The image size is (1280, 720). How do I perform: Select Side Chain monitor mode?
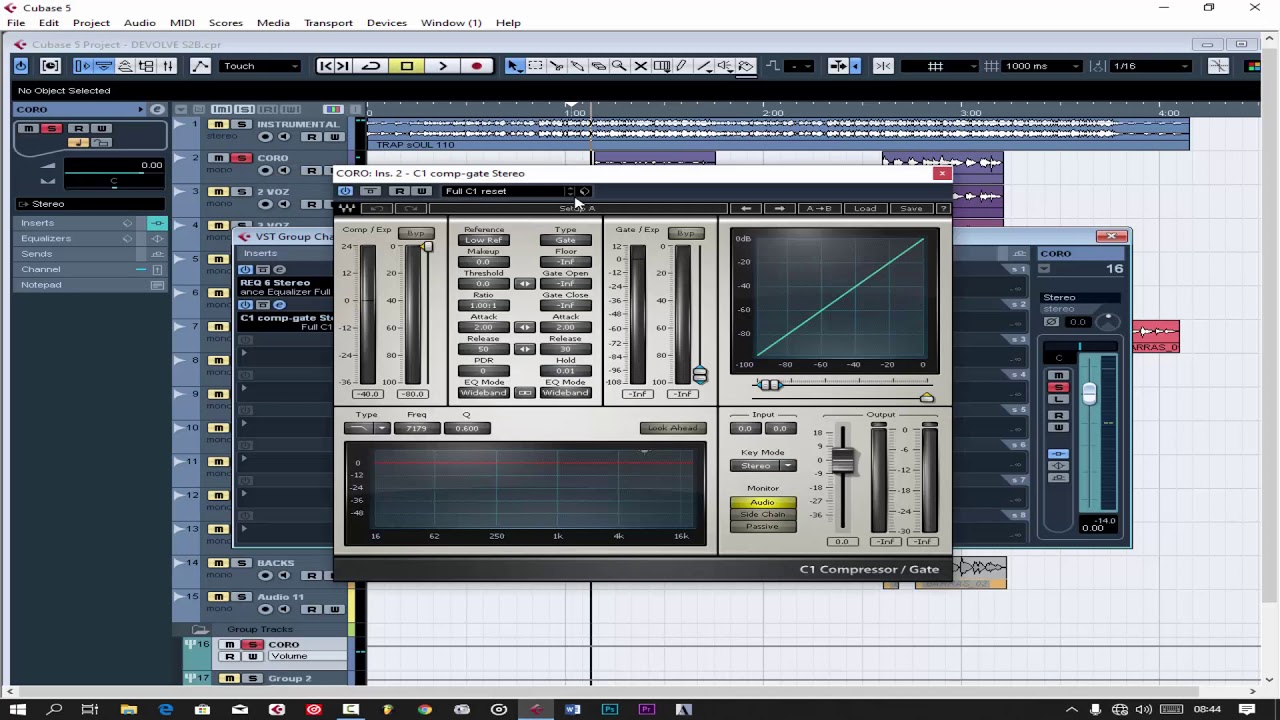pyautogui.click(x=762, y=514)
